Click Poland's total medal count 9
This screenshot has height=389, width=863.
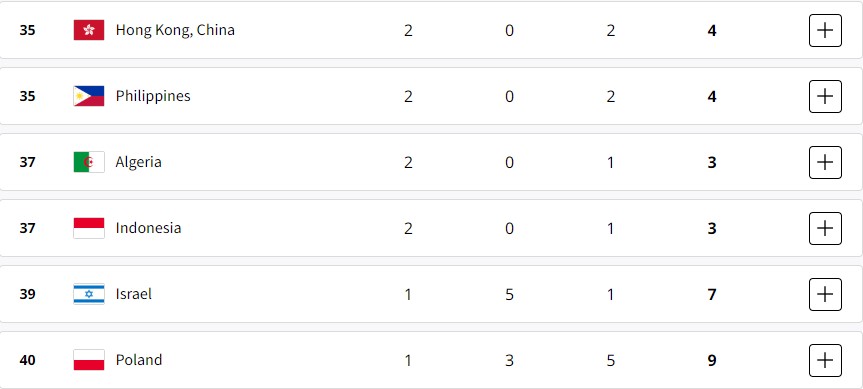click(x=712, y=360)
